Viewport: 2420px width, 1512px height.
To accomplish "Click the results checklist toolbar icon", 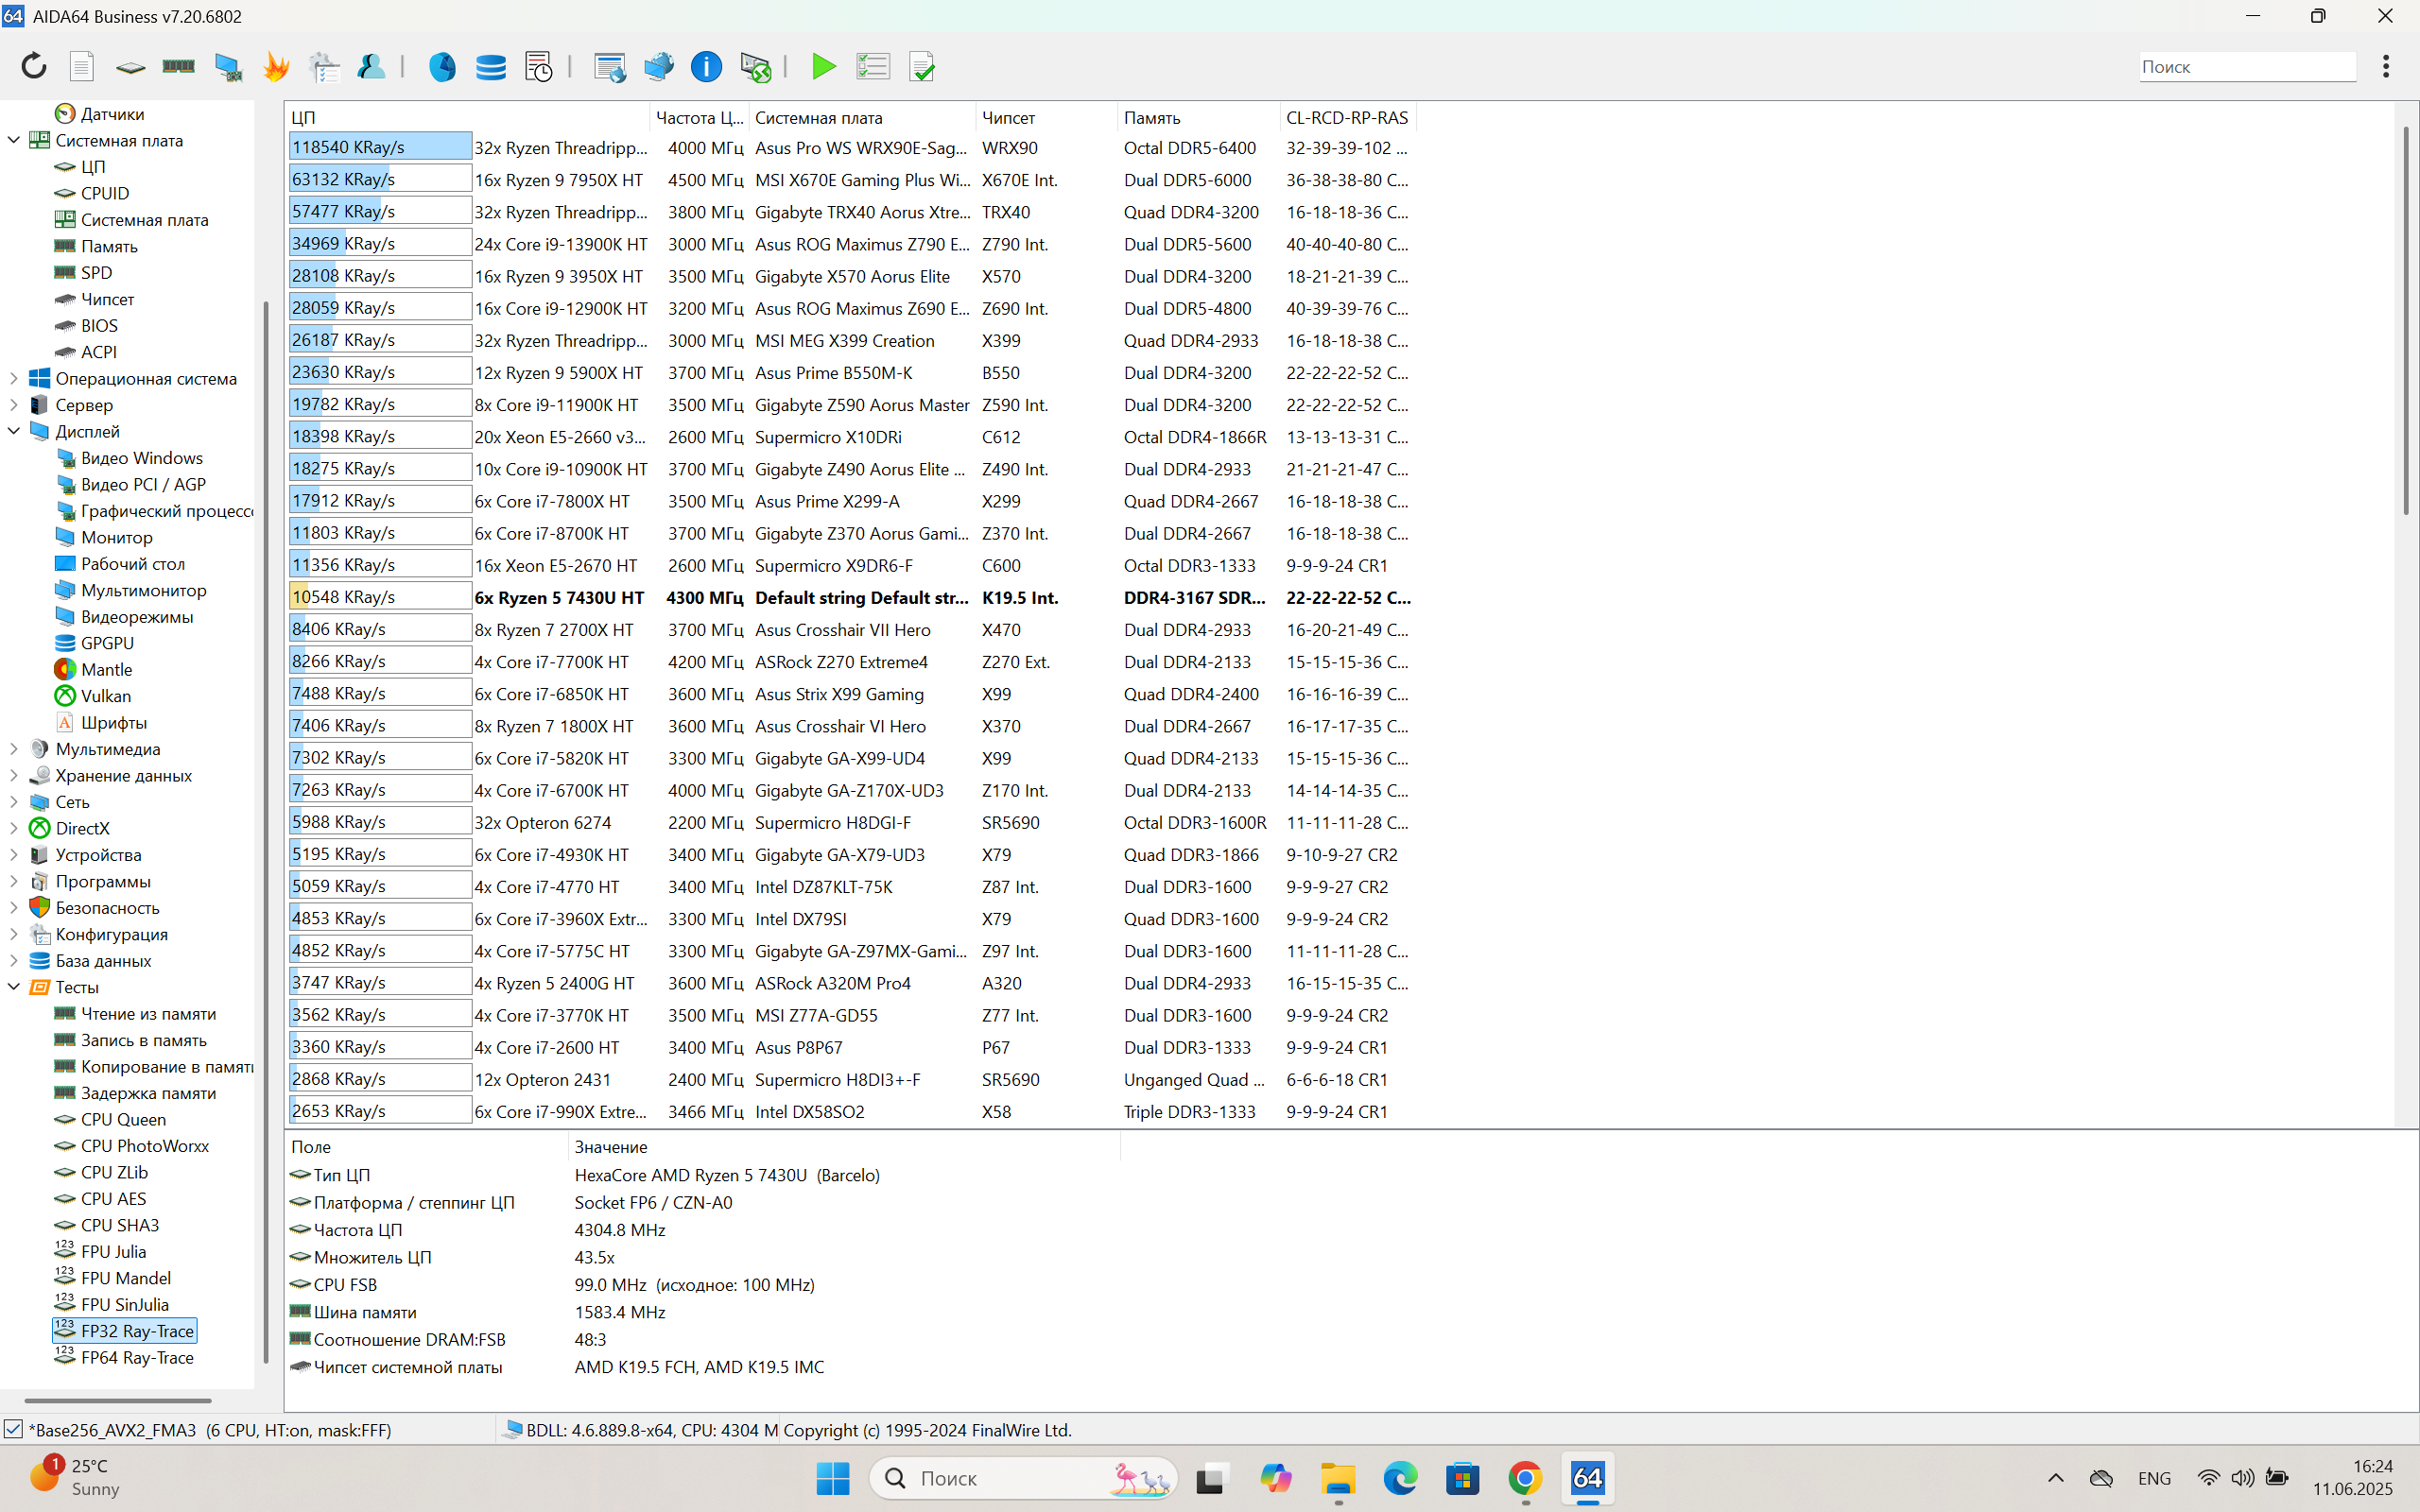I will pos(872,66).
